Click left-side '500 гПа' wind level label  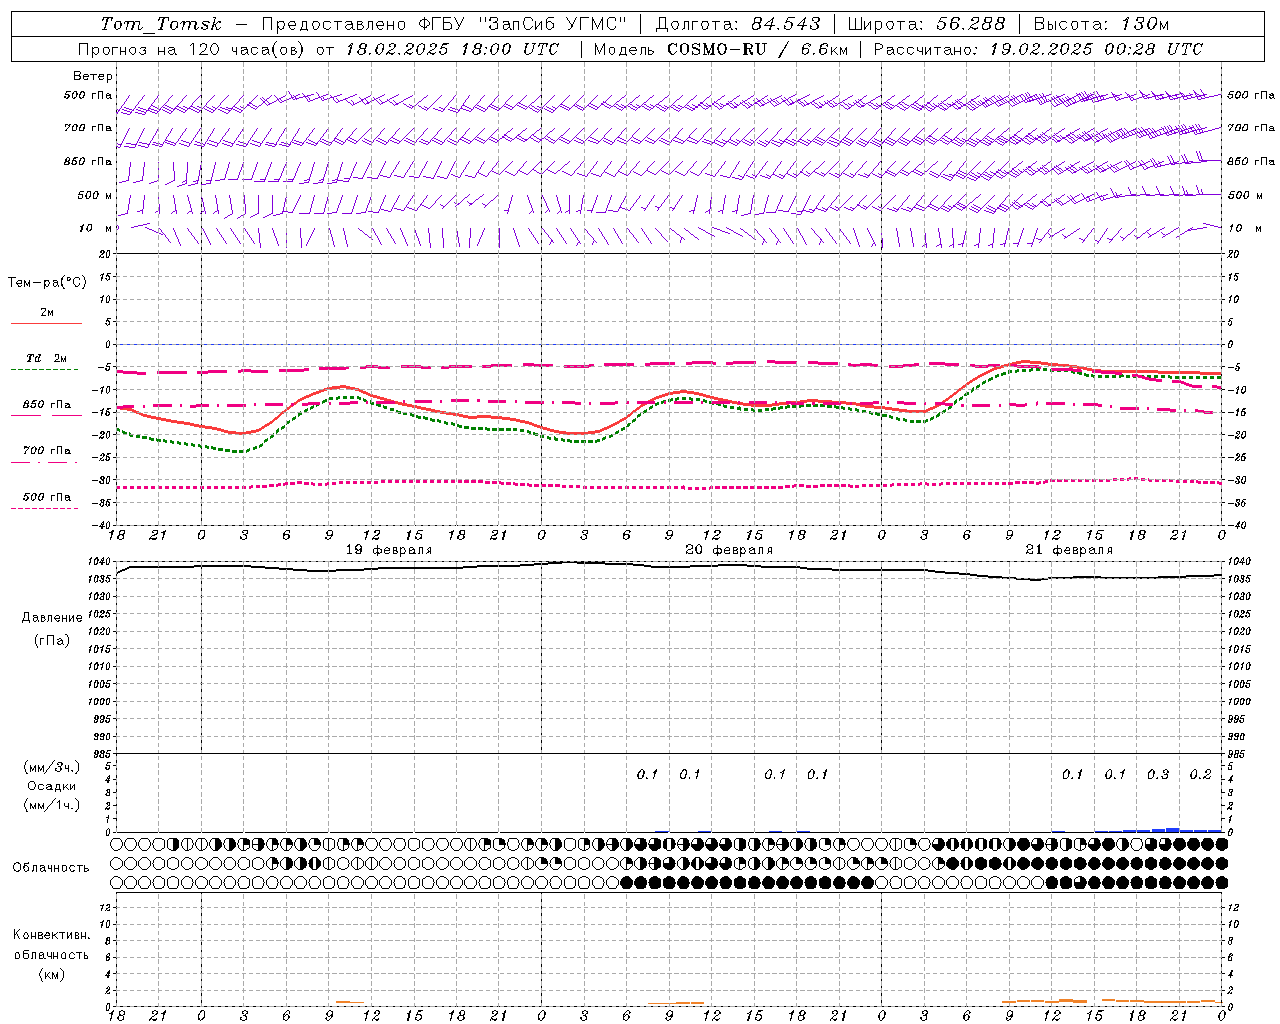click(x=88, y=96)
